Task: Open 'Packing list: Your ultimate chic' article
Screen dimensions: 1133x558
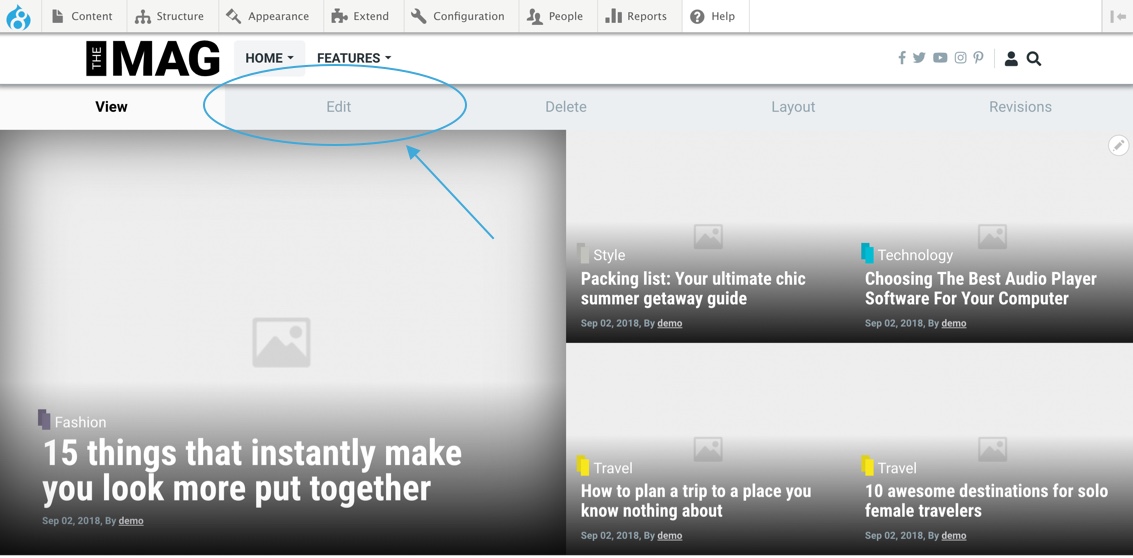Action: tap(693, 288)
